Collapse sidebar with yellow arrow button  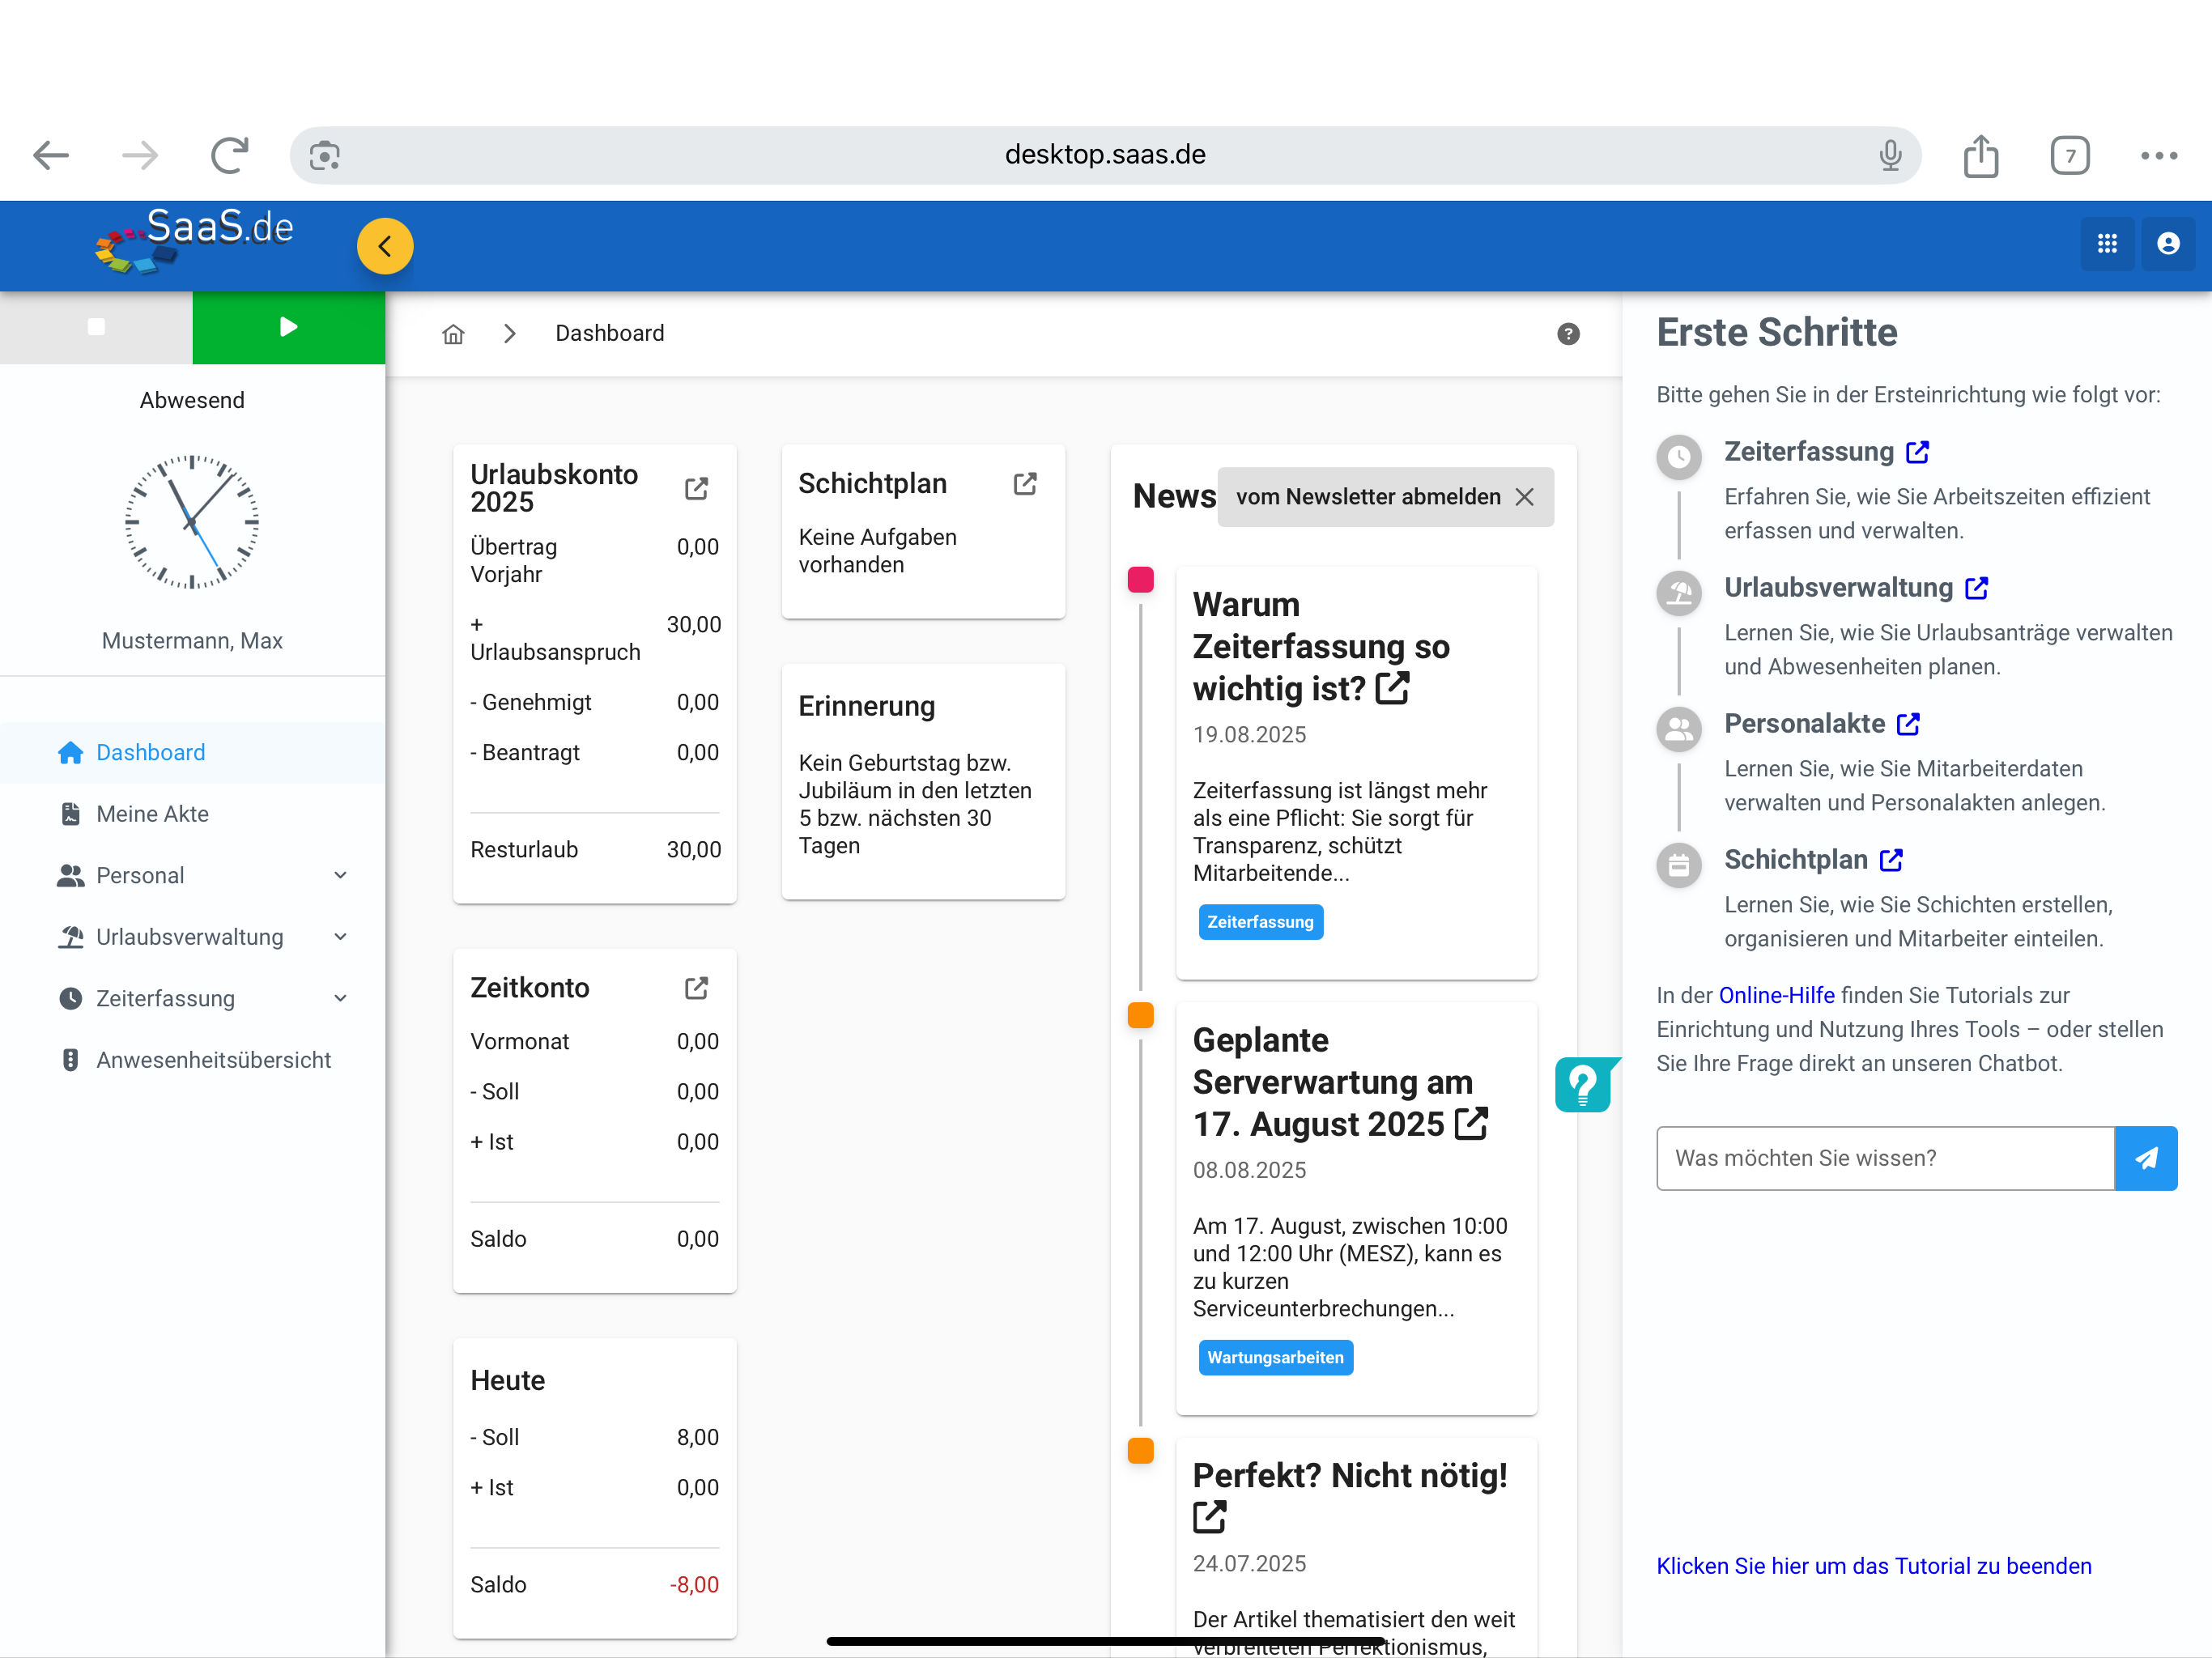(x=385, y=246)
